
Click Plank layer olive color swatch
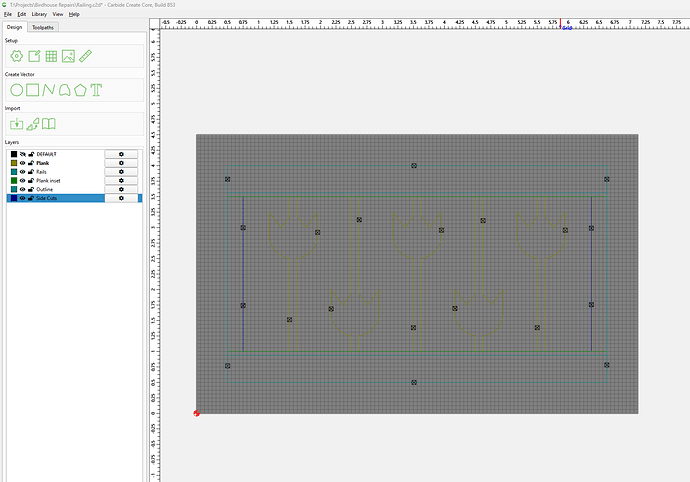tap(14, 163)
